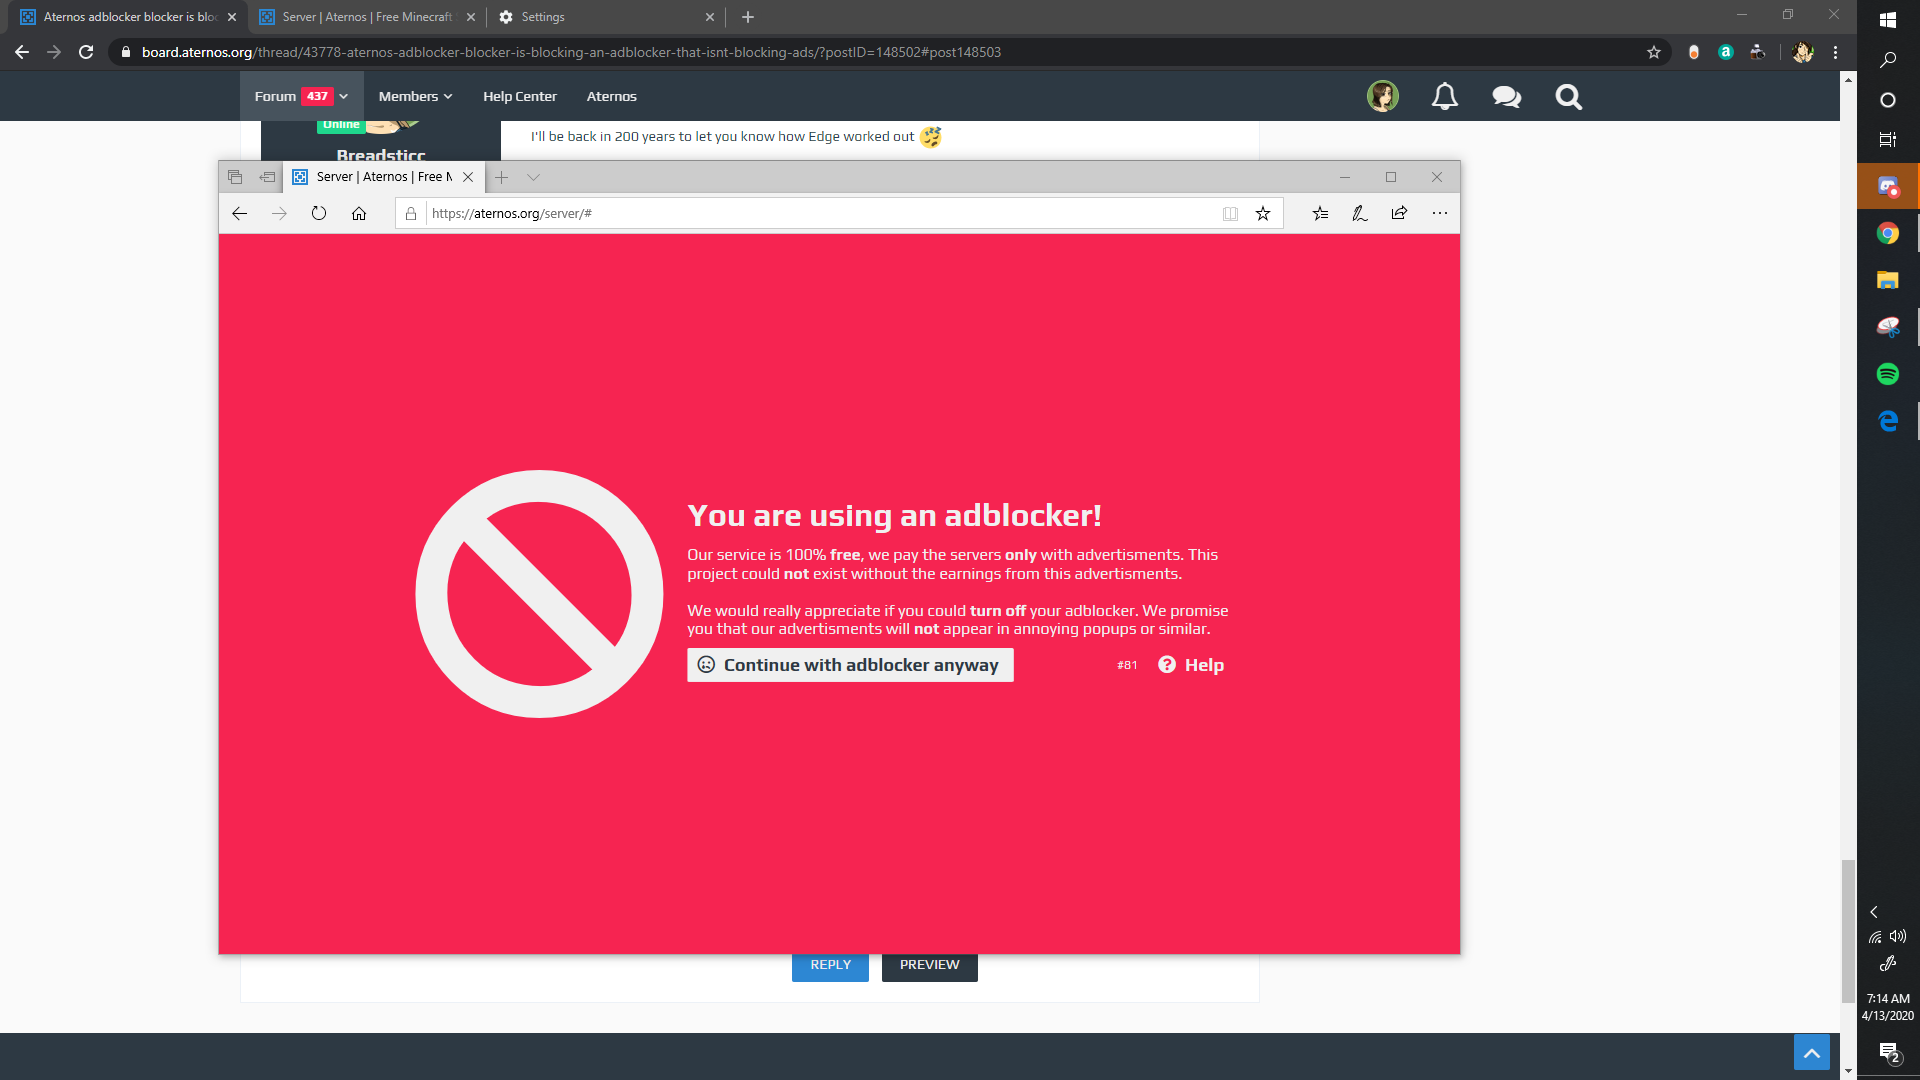Show Edge tab previews chevron
Screen dimensions: 1920x1080
(533, 177)
